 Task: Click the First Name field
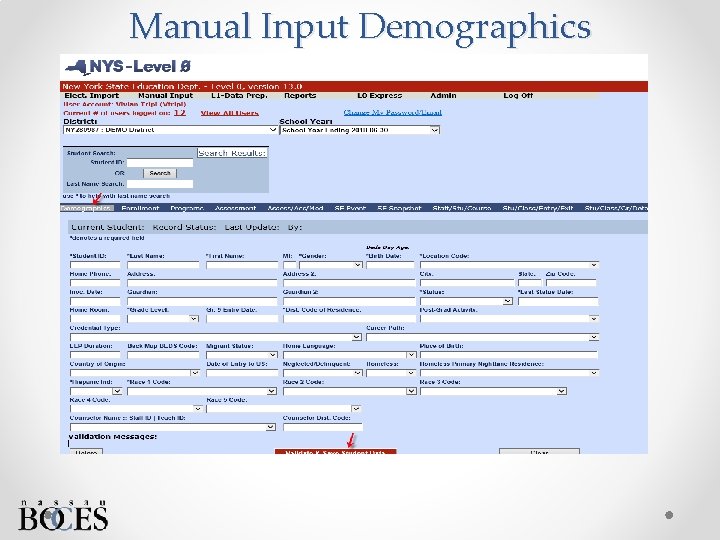coord(242,265)
